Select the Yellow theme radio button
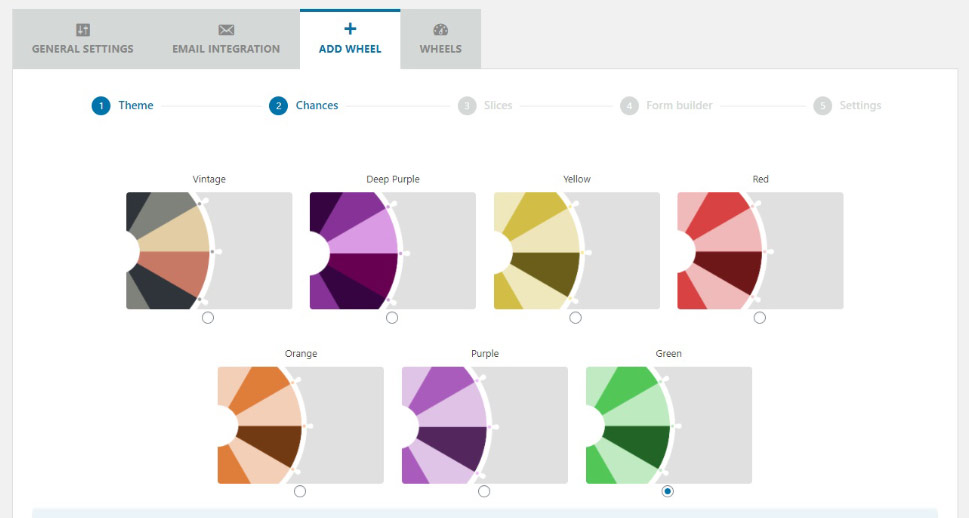 575,318
